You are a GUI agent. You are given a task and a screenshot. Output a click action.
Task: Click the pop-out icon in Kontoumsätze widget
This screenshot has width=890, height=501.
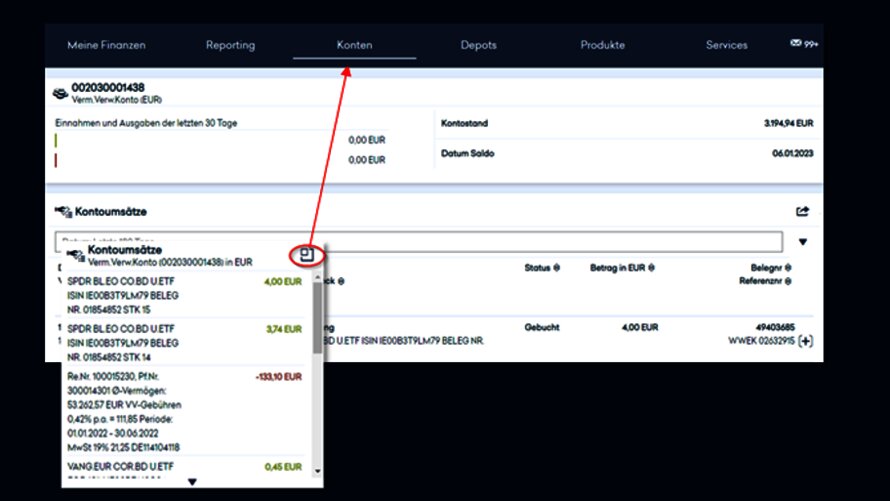(307, 255)
